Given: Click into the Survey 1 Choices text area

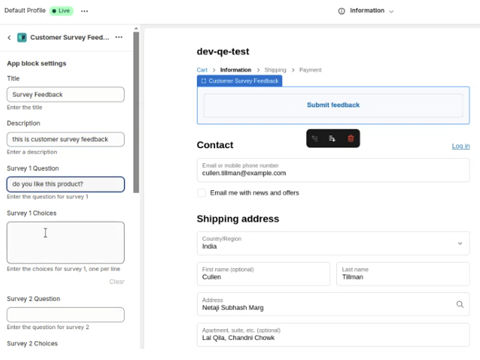Looking at the screenshot, I should 66,242.
